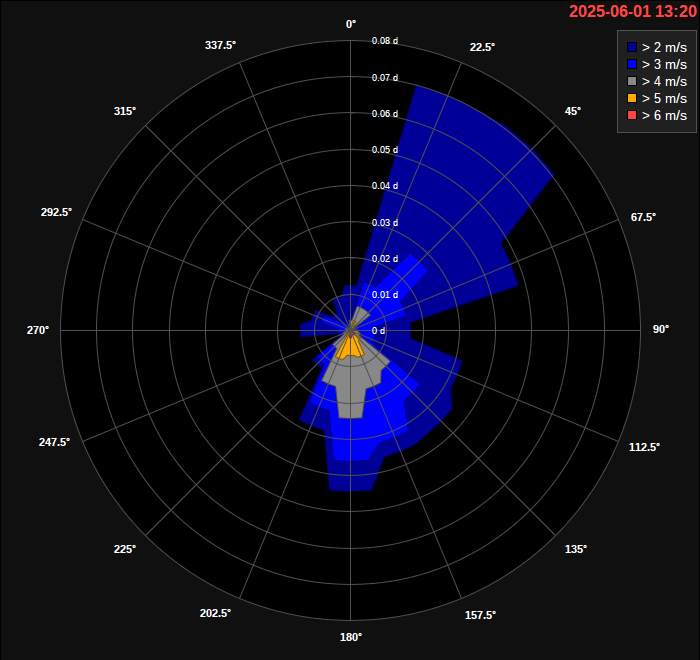Image resolution: width=700 pixels, height=660 pixels.
Task: Select the orange > 5 m/s wedge near center
Action: [350, 347]
